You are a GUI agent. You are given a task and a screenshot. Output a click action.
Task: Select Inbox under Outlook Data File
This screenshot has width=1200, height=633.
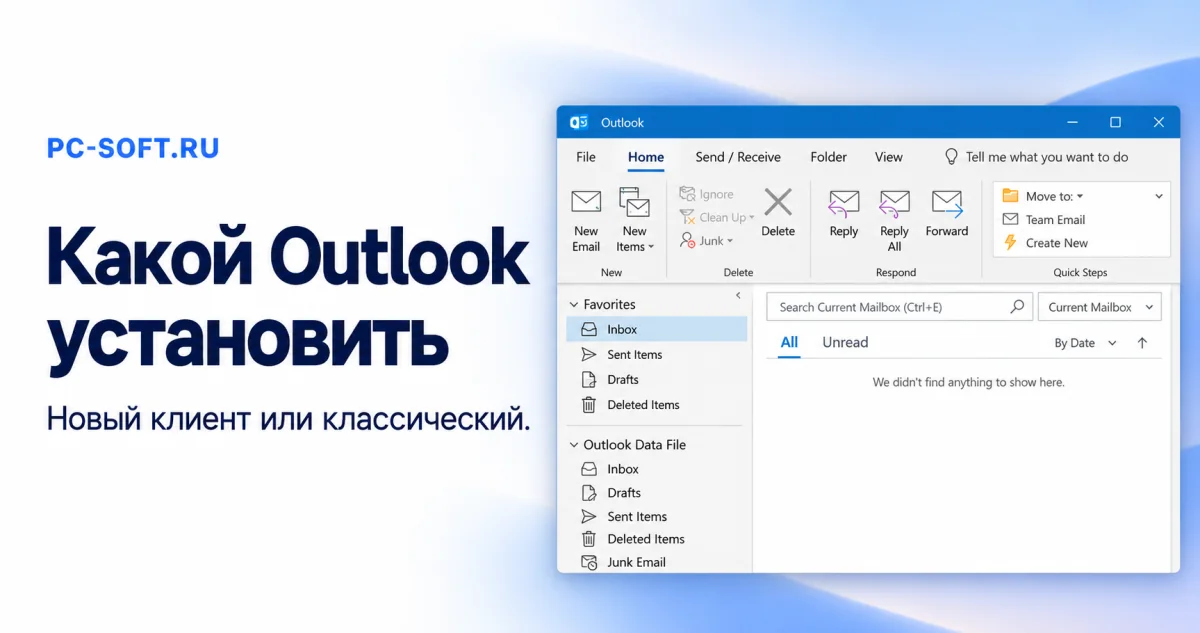coord(656,469)
